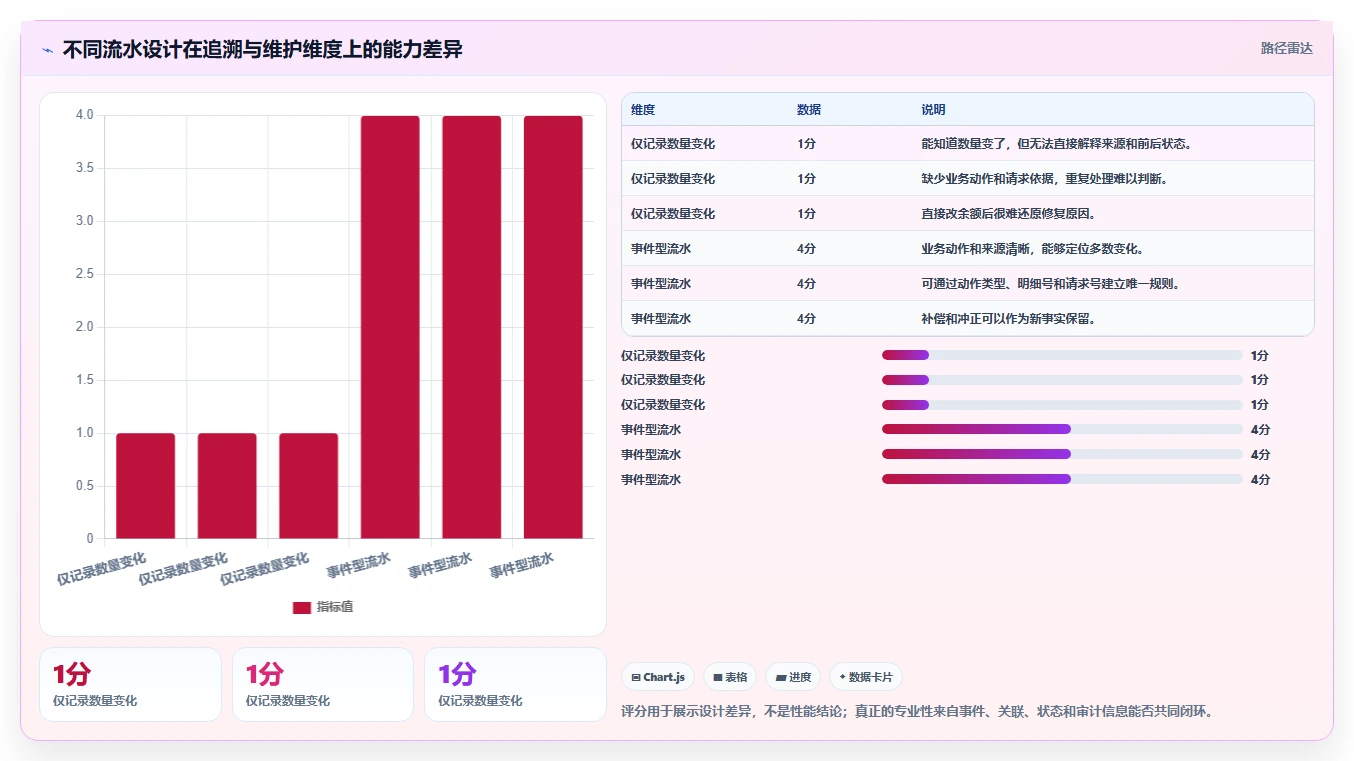Select row text 可通过动作类型、明细号和请求号建立唯一规则。
The image size is (1354, 761).
(x=1051, y=284)
